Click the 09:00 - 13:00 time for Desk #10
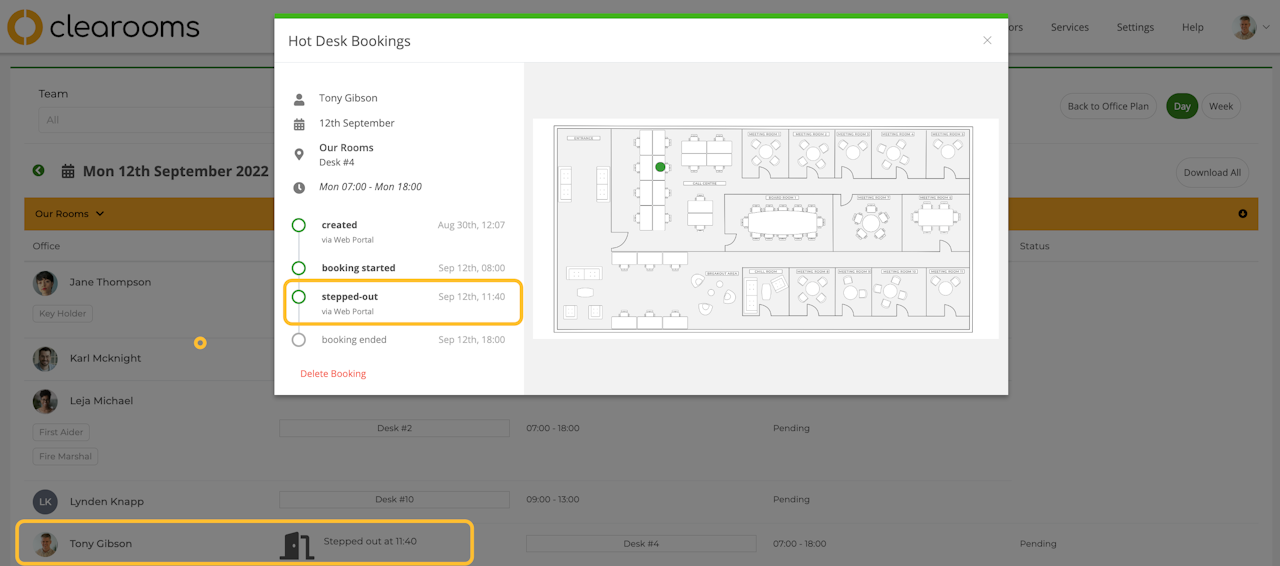 pos(553,499)
